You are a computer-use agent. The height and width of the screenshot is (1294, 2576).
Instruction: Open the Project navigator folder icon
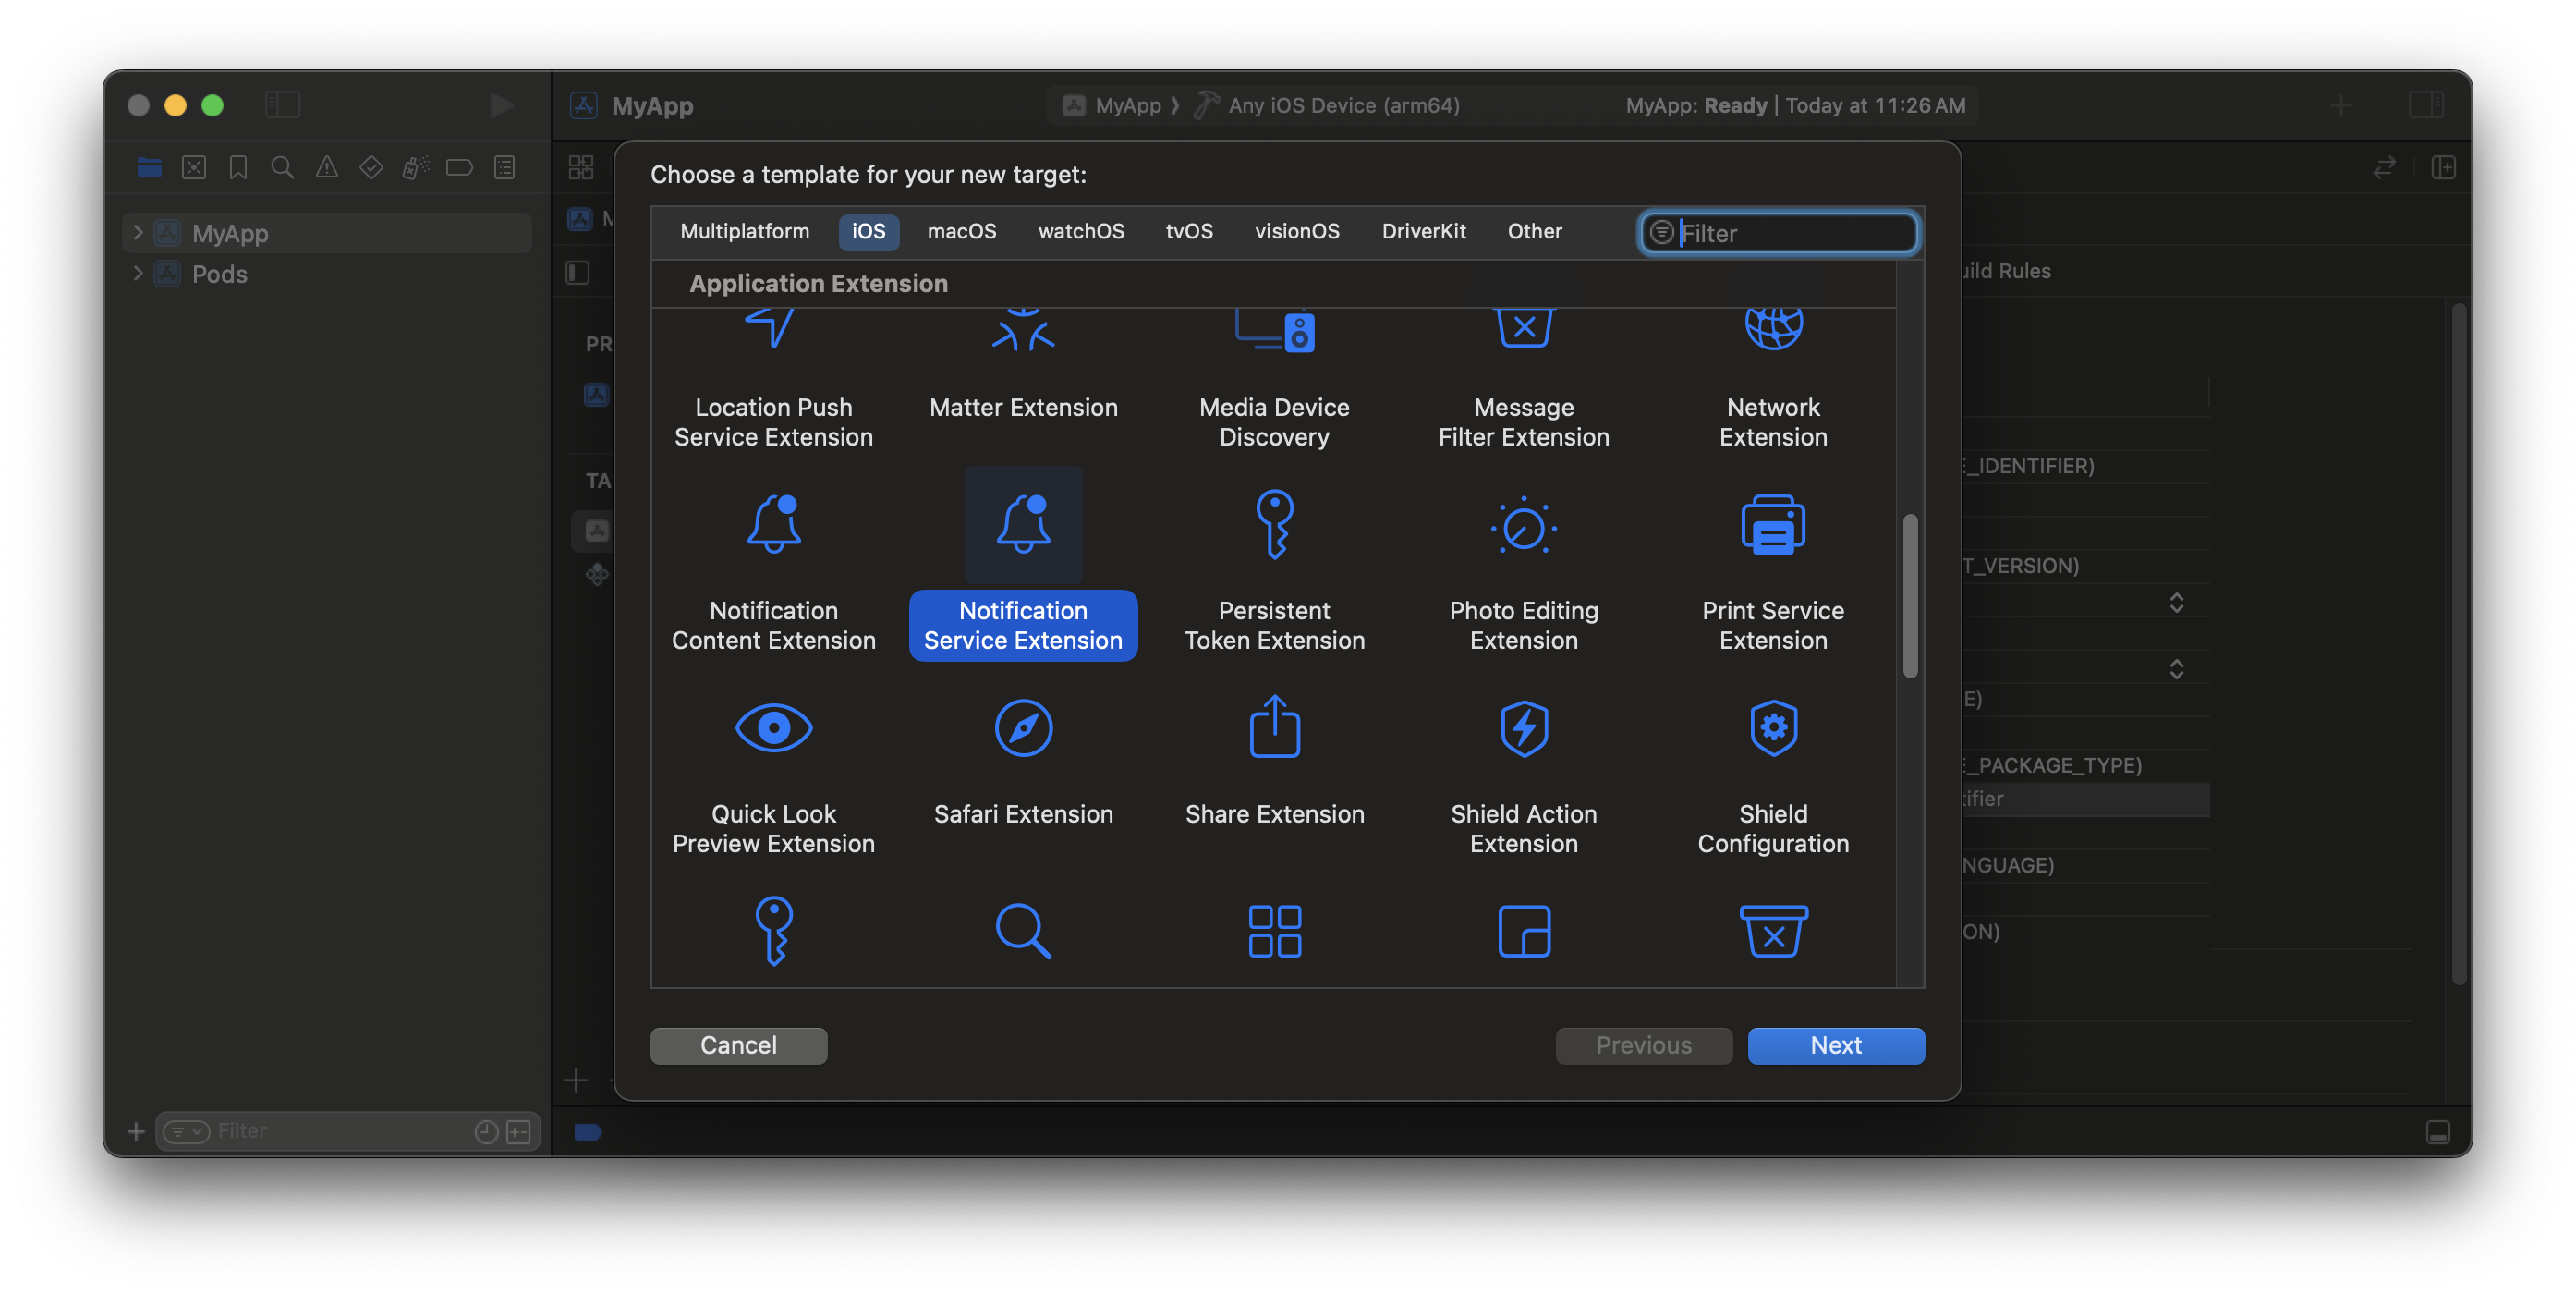point(149,167)
